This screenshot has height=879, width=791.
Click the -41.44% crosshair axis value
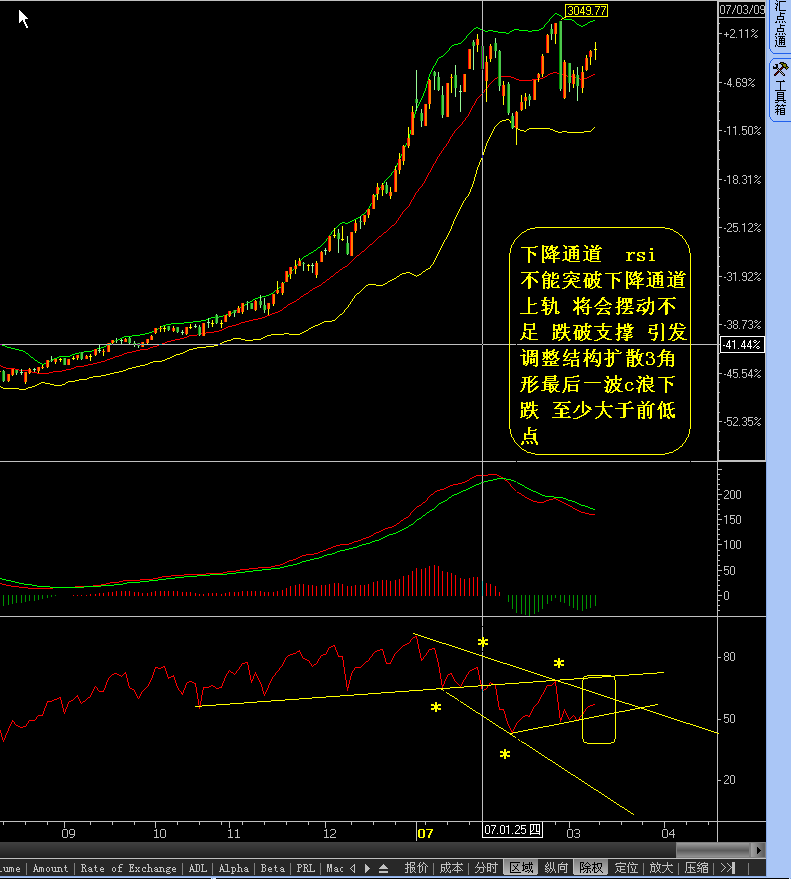[x=742, y=345]
